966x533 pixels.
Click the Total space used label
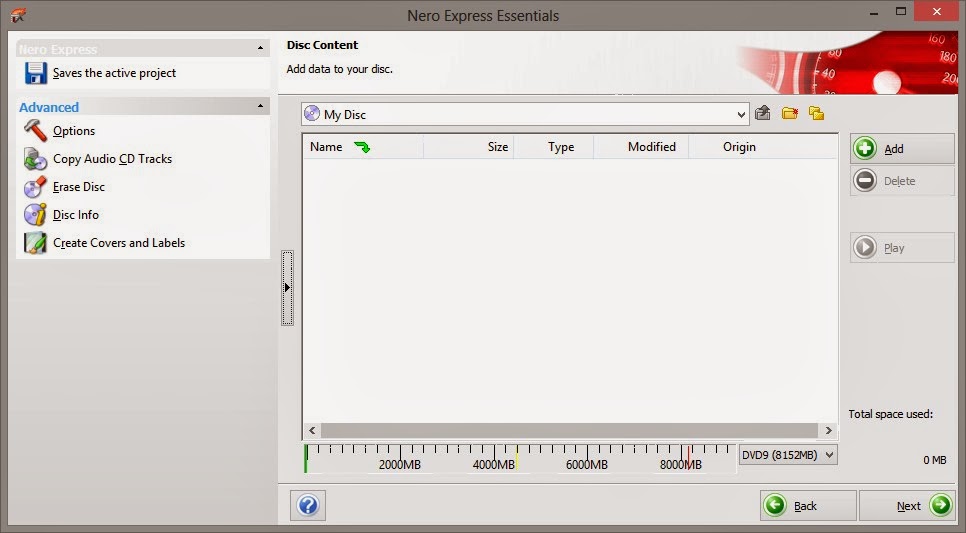click(x=891, y=414)
